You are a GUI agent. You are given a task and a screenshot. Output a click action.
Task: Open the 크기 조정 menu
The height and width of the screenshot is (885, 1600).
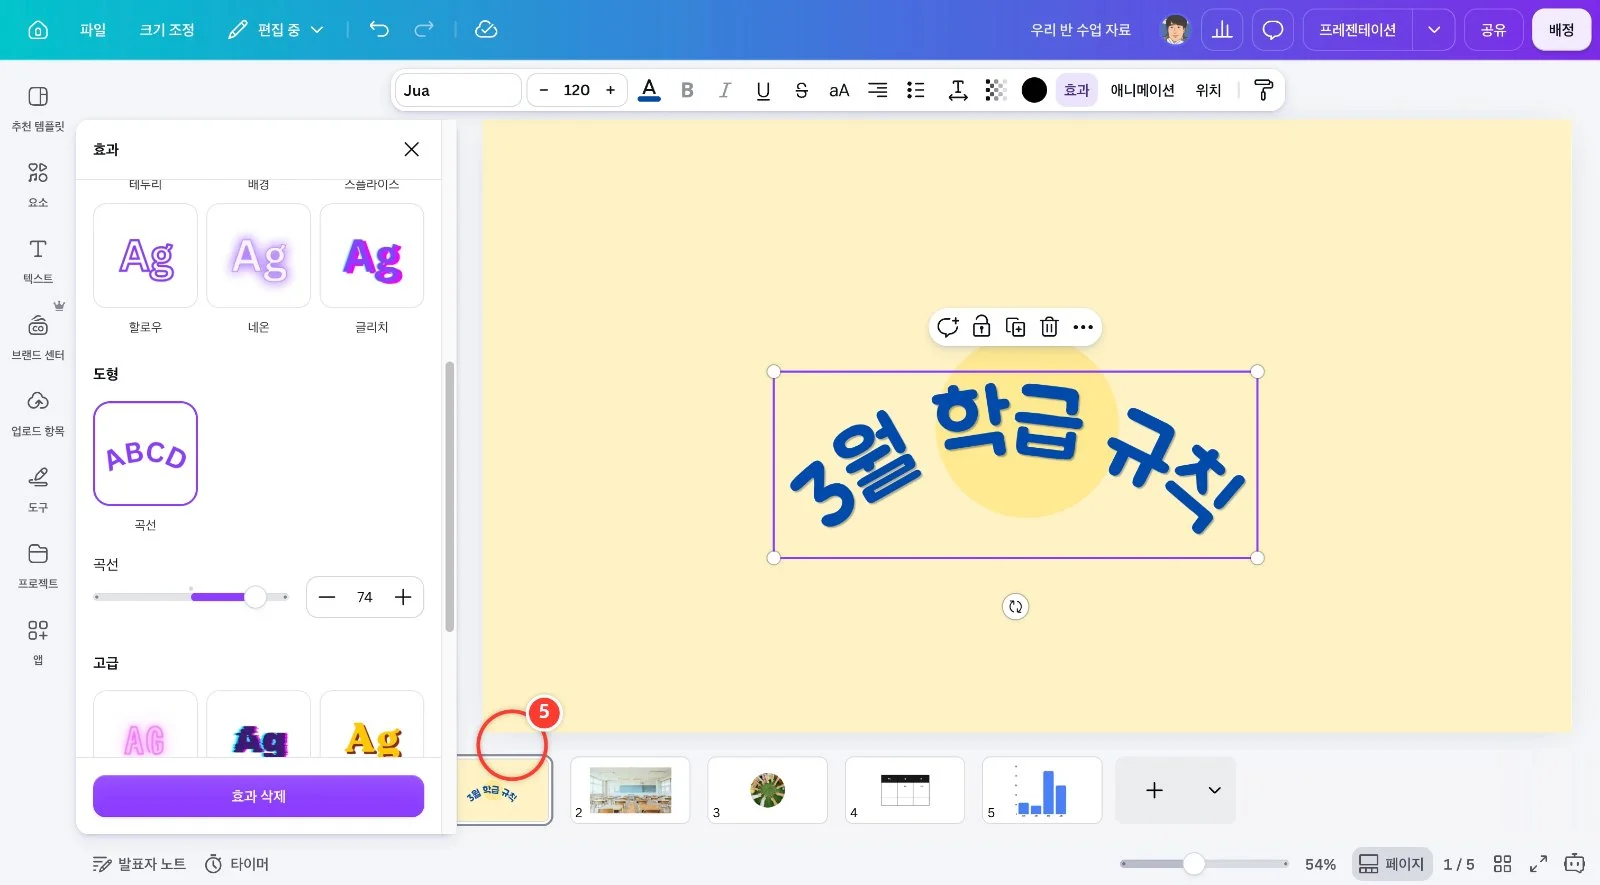(x=167, y=30)
